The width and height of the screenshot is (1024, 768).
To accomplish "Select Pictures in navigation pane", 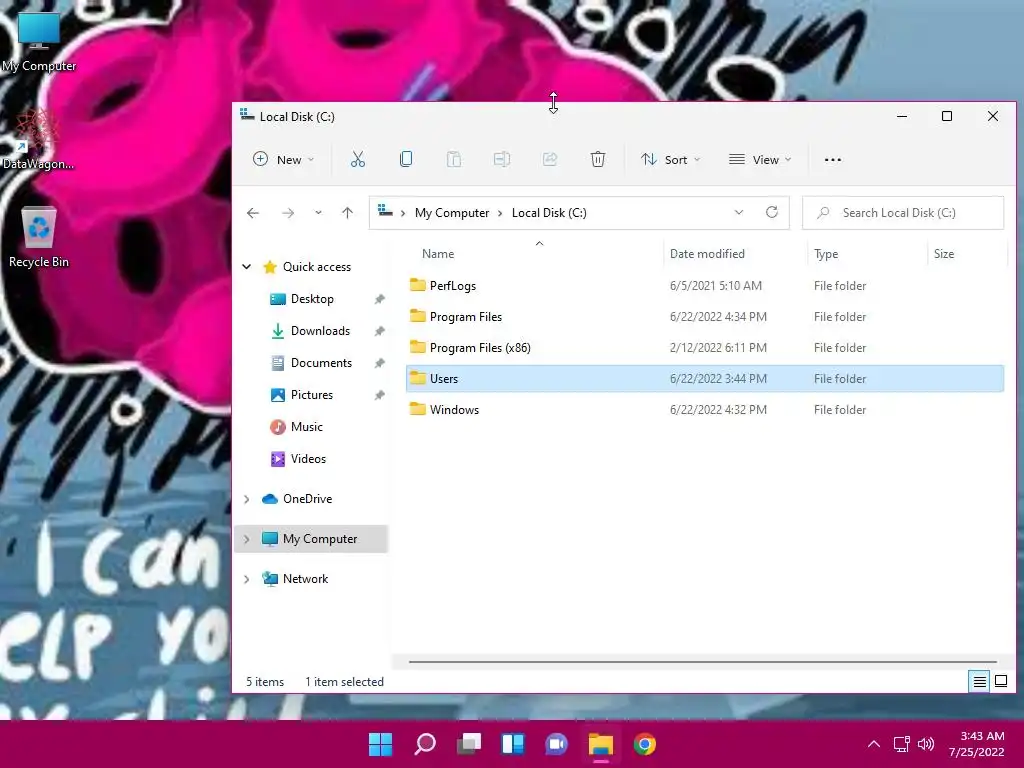I will (312, 395).
